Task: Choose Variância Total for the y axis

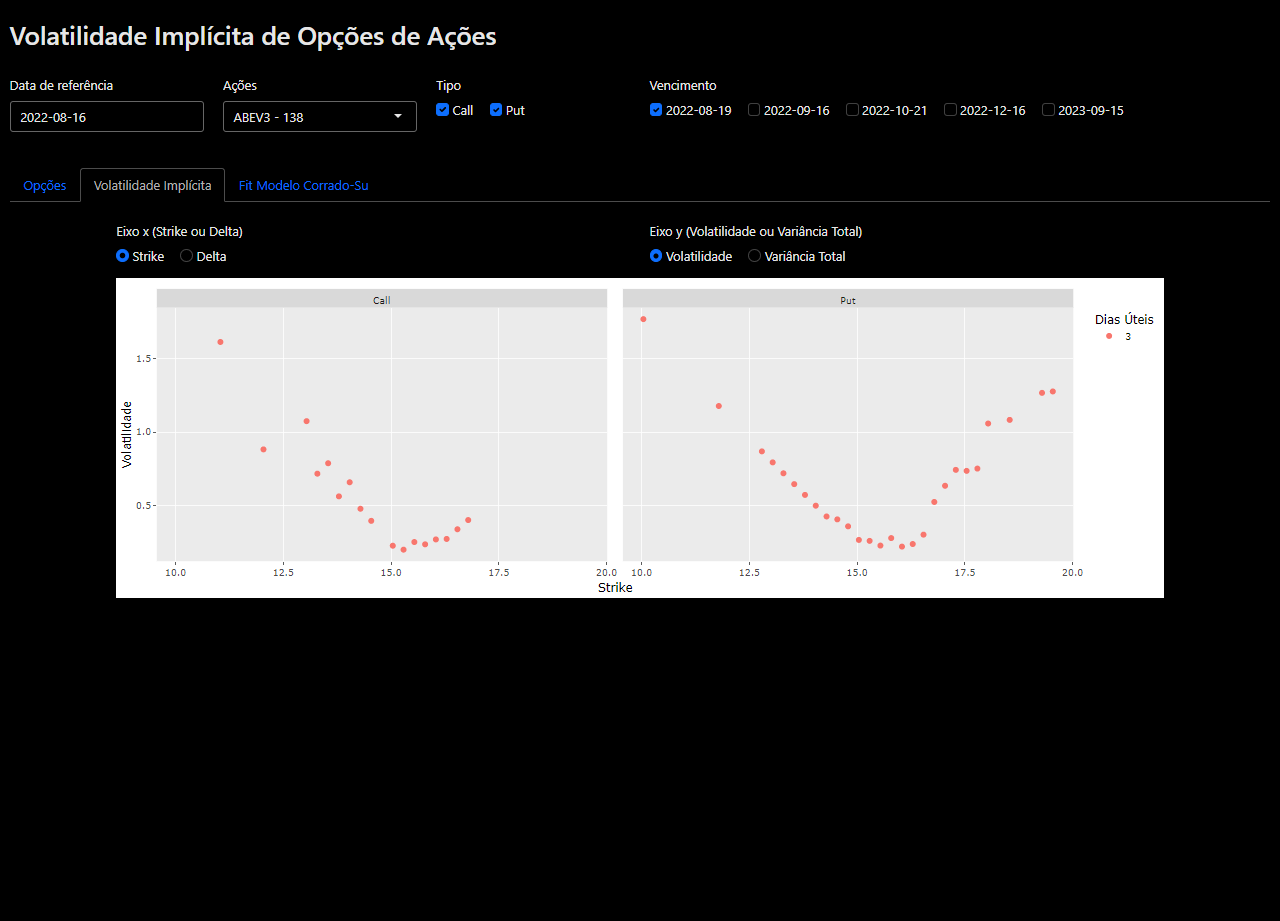Action: (755, 256)
